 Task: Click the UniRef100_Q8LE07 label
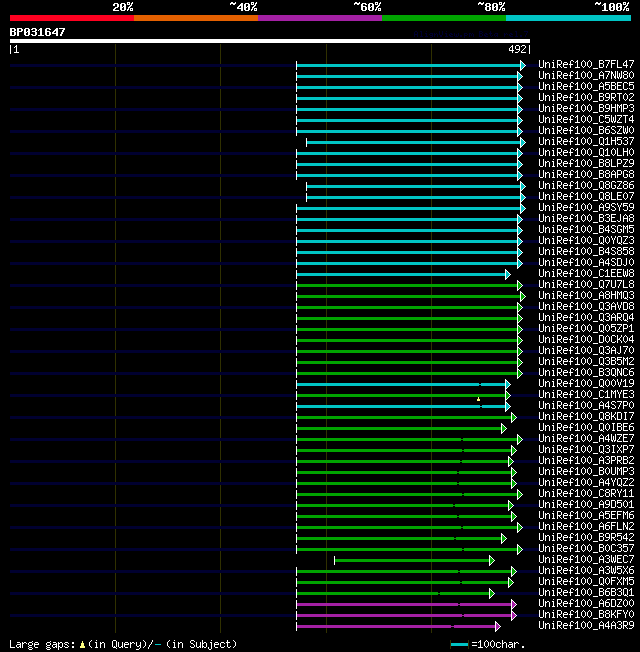[x=586, y=197]
